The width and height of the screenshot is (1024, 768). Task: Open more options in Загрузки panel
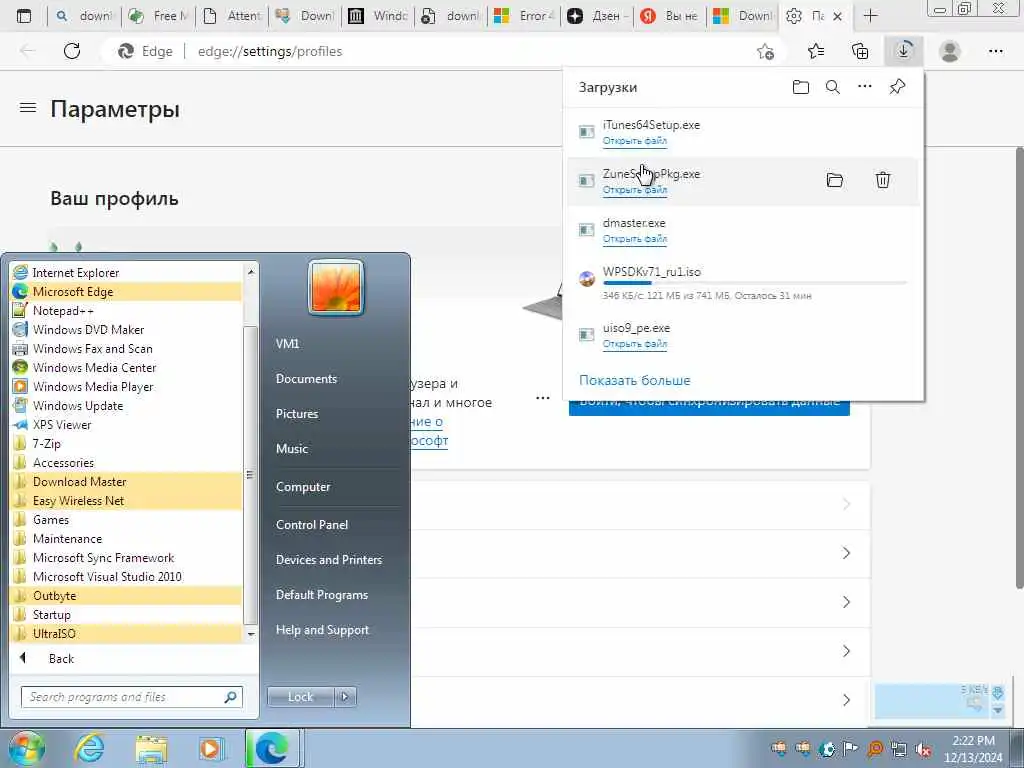click(x=865, y=86)
